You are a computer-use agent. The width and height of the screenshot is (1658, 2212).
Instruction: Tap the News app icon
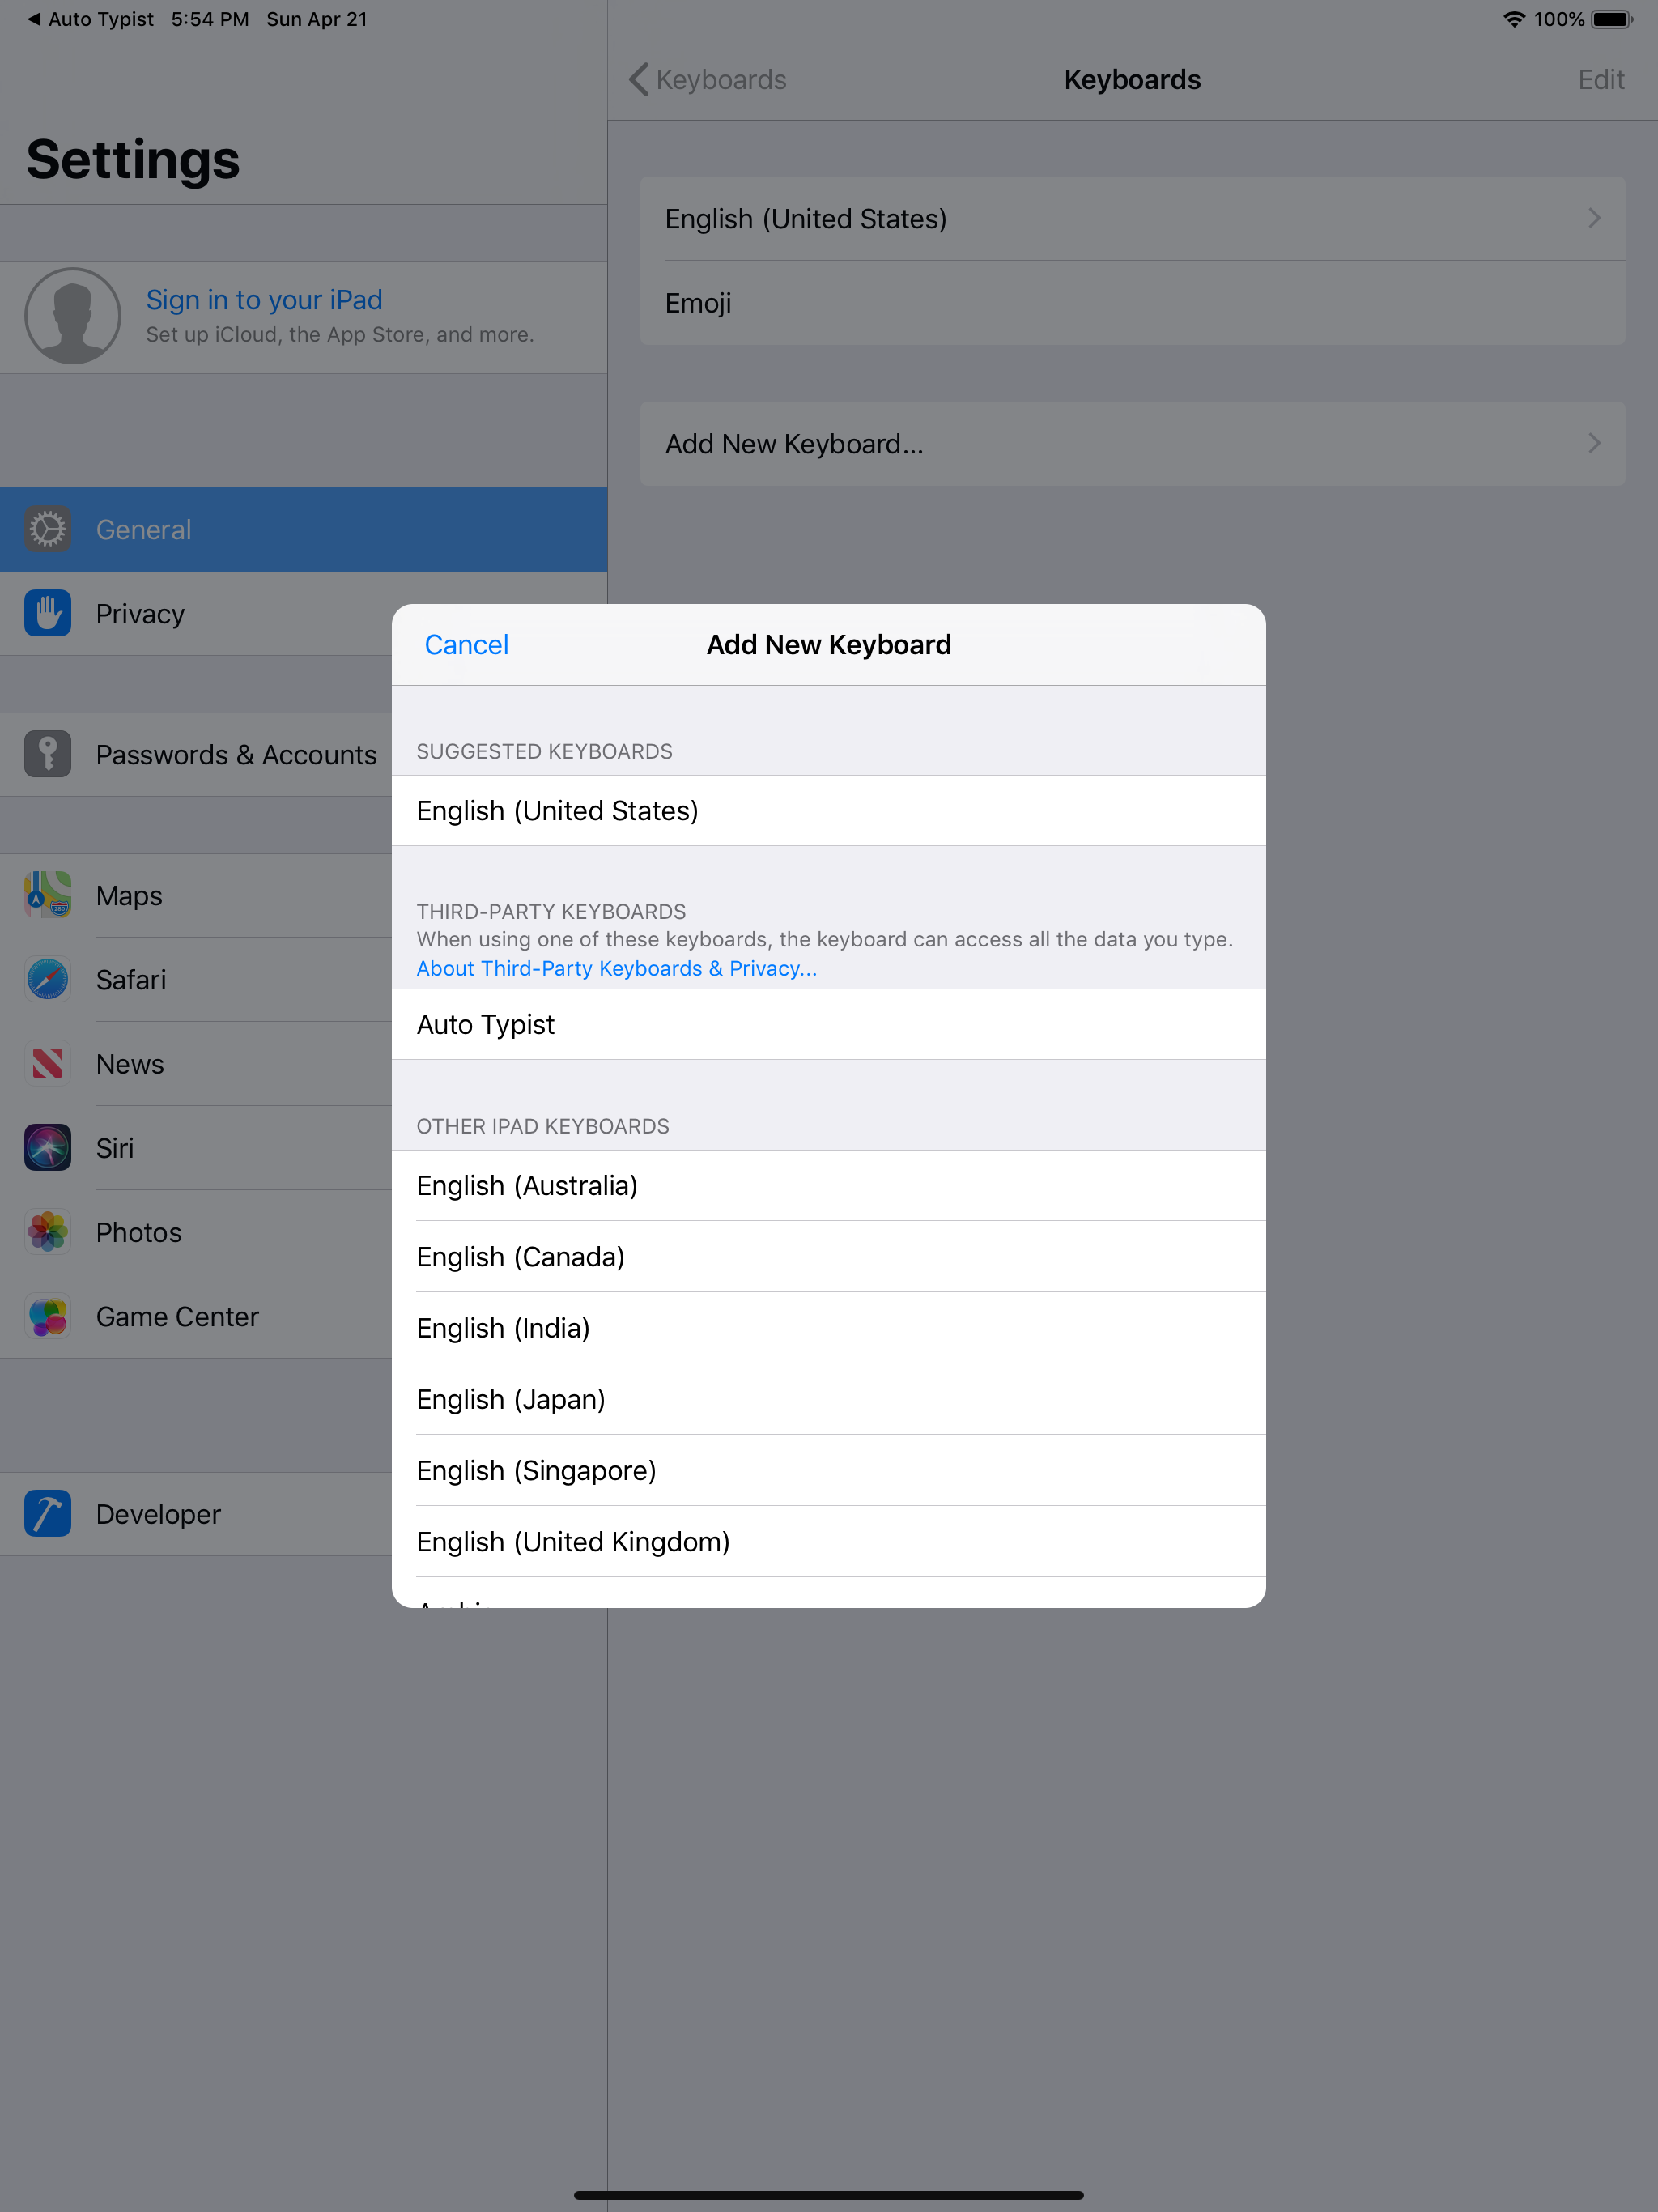point(47,1063)
